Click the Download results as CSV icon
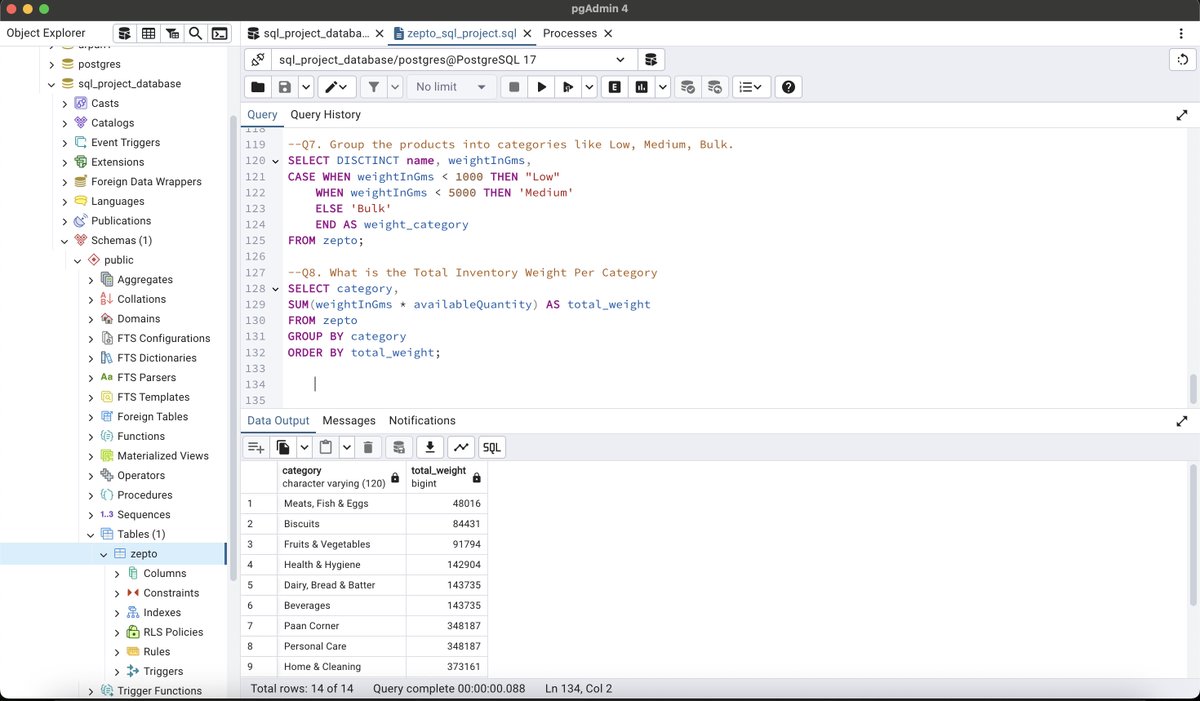 click(x=430, y=447)
